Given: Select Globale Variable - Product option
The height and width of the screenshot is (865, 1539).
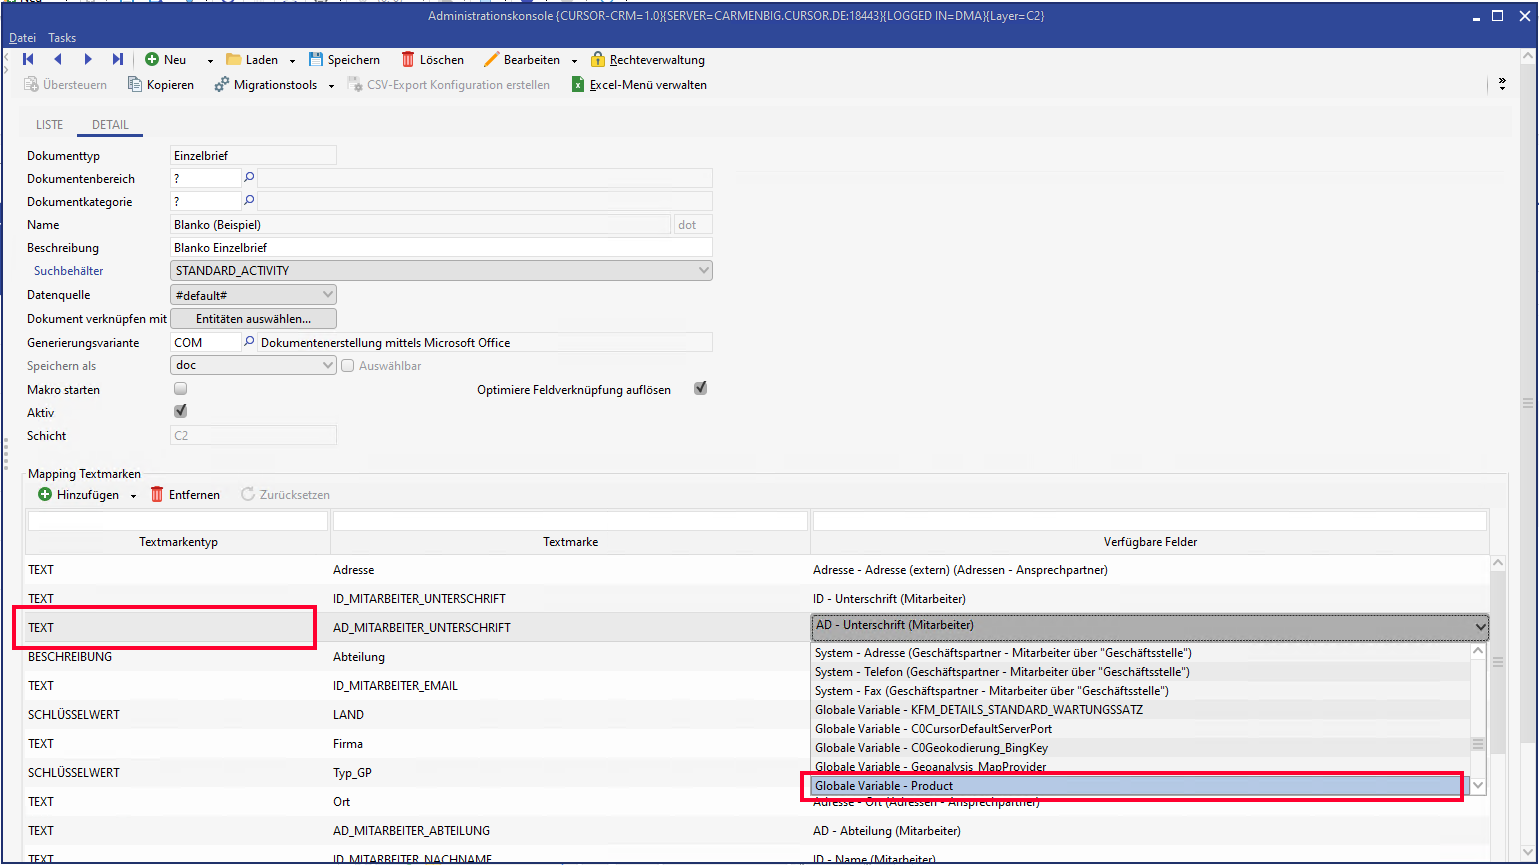Looking at the screenshot, I should tap(1135, 786).
